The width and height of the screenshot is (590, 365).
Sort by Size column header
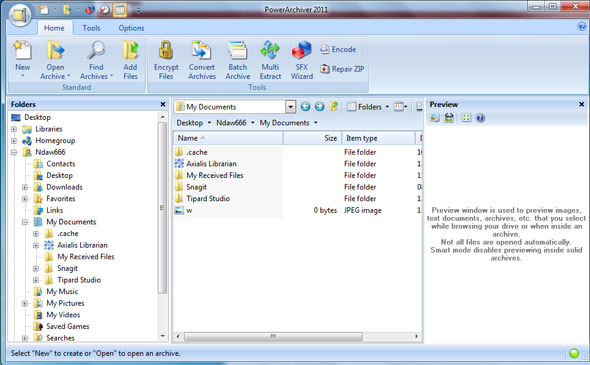tap(312, 138)
